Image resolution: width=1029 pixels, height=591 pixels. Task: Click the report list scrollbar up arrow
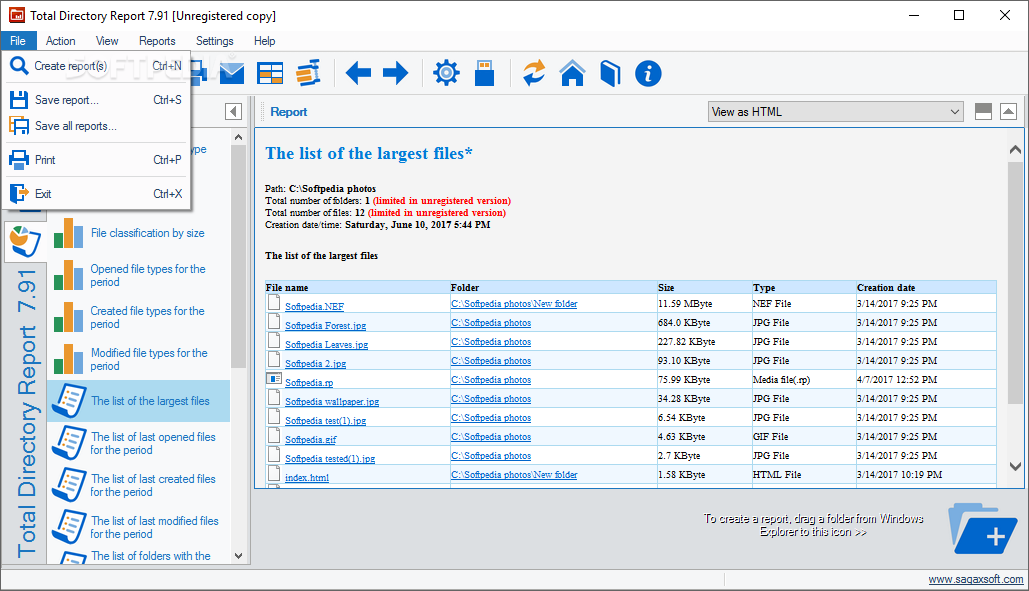click(x=238, y=137)
